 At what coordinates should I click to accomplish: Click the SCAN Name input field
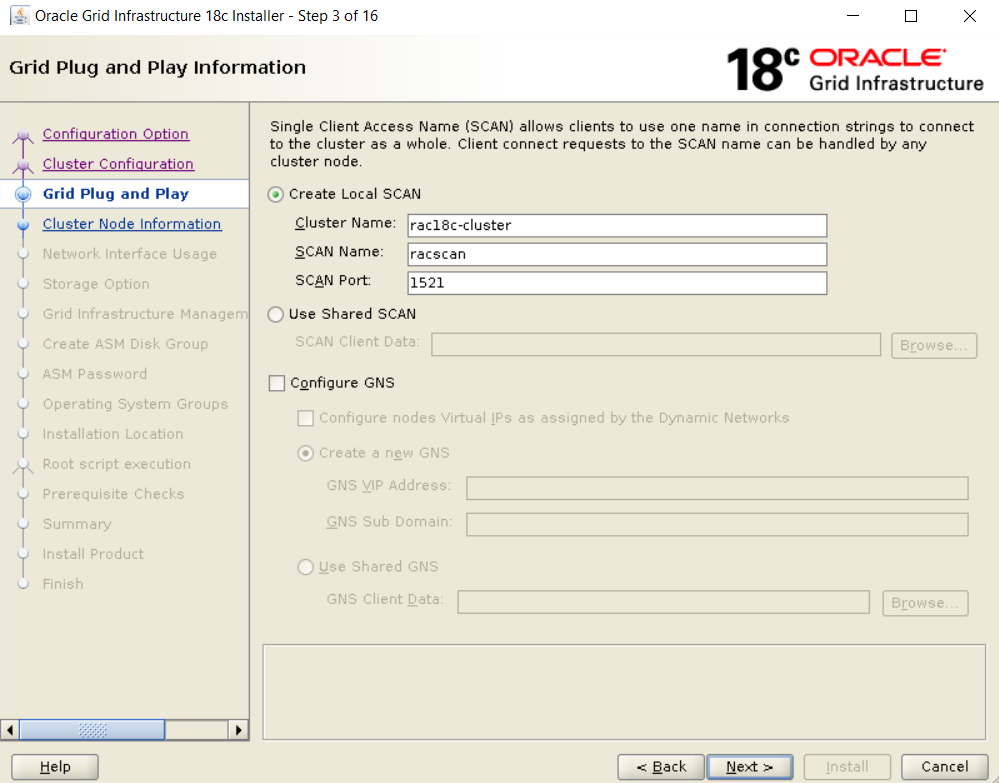tap(617, 254)
